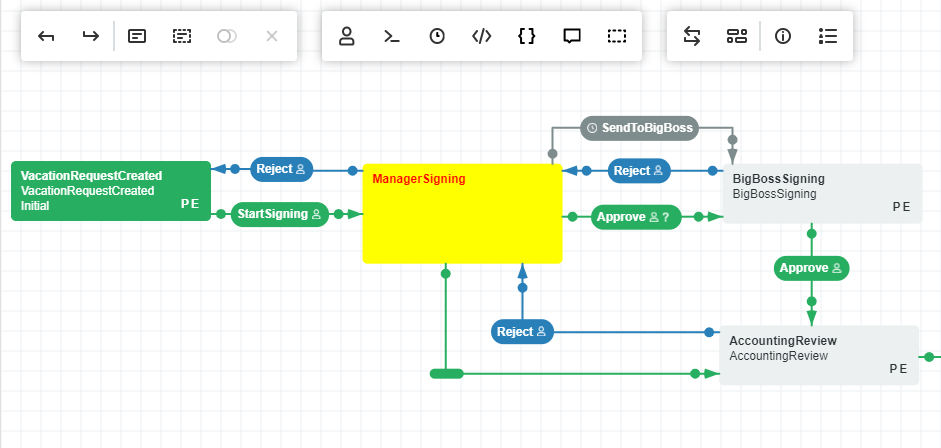
Task: Open the timers clock icon
Action: coord(437,37)
